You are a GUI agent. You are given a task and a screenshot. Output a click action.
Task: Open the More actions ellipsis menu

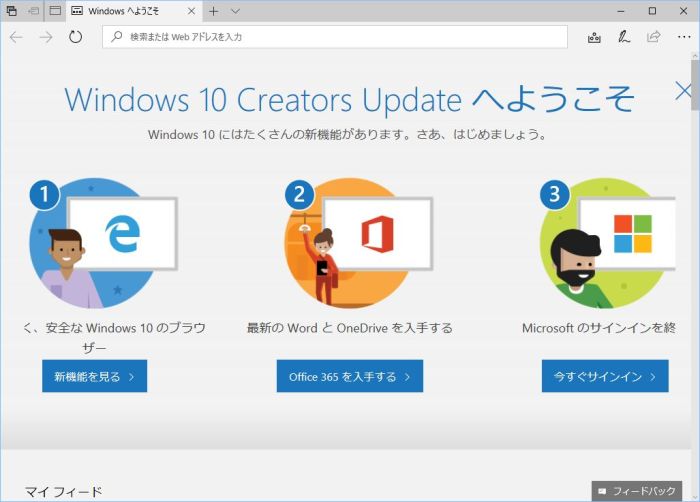683,37
